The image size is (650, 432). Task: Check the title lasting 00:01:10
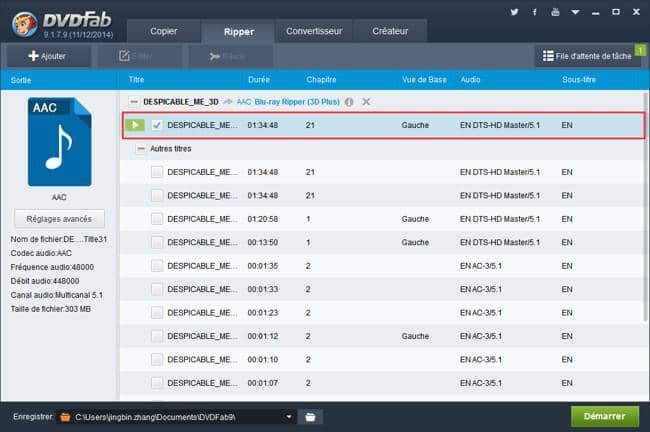pos(157,359)
